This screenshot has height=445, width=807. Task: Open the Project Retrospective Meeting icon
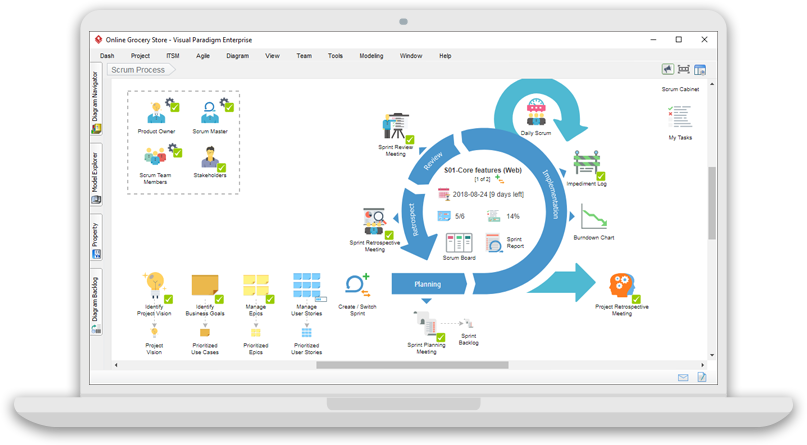[622, 286]
